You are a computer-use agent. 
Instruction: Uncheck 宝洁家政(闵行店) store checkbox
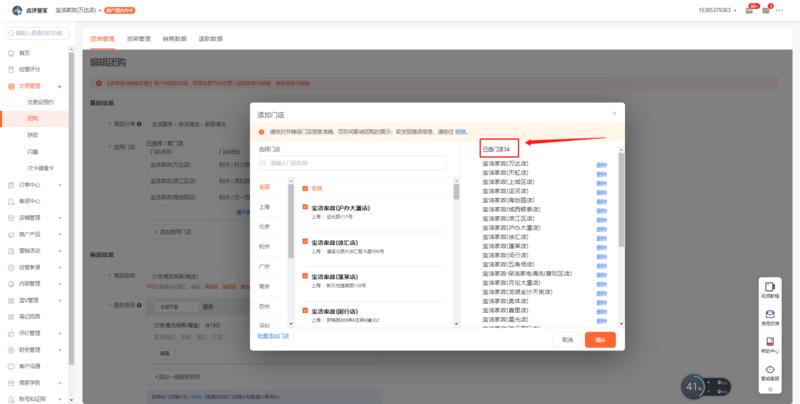coord(305,310)
